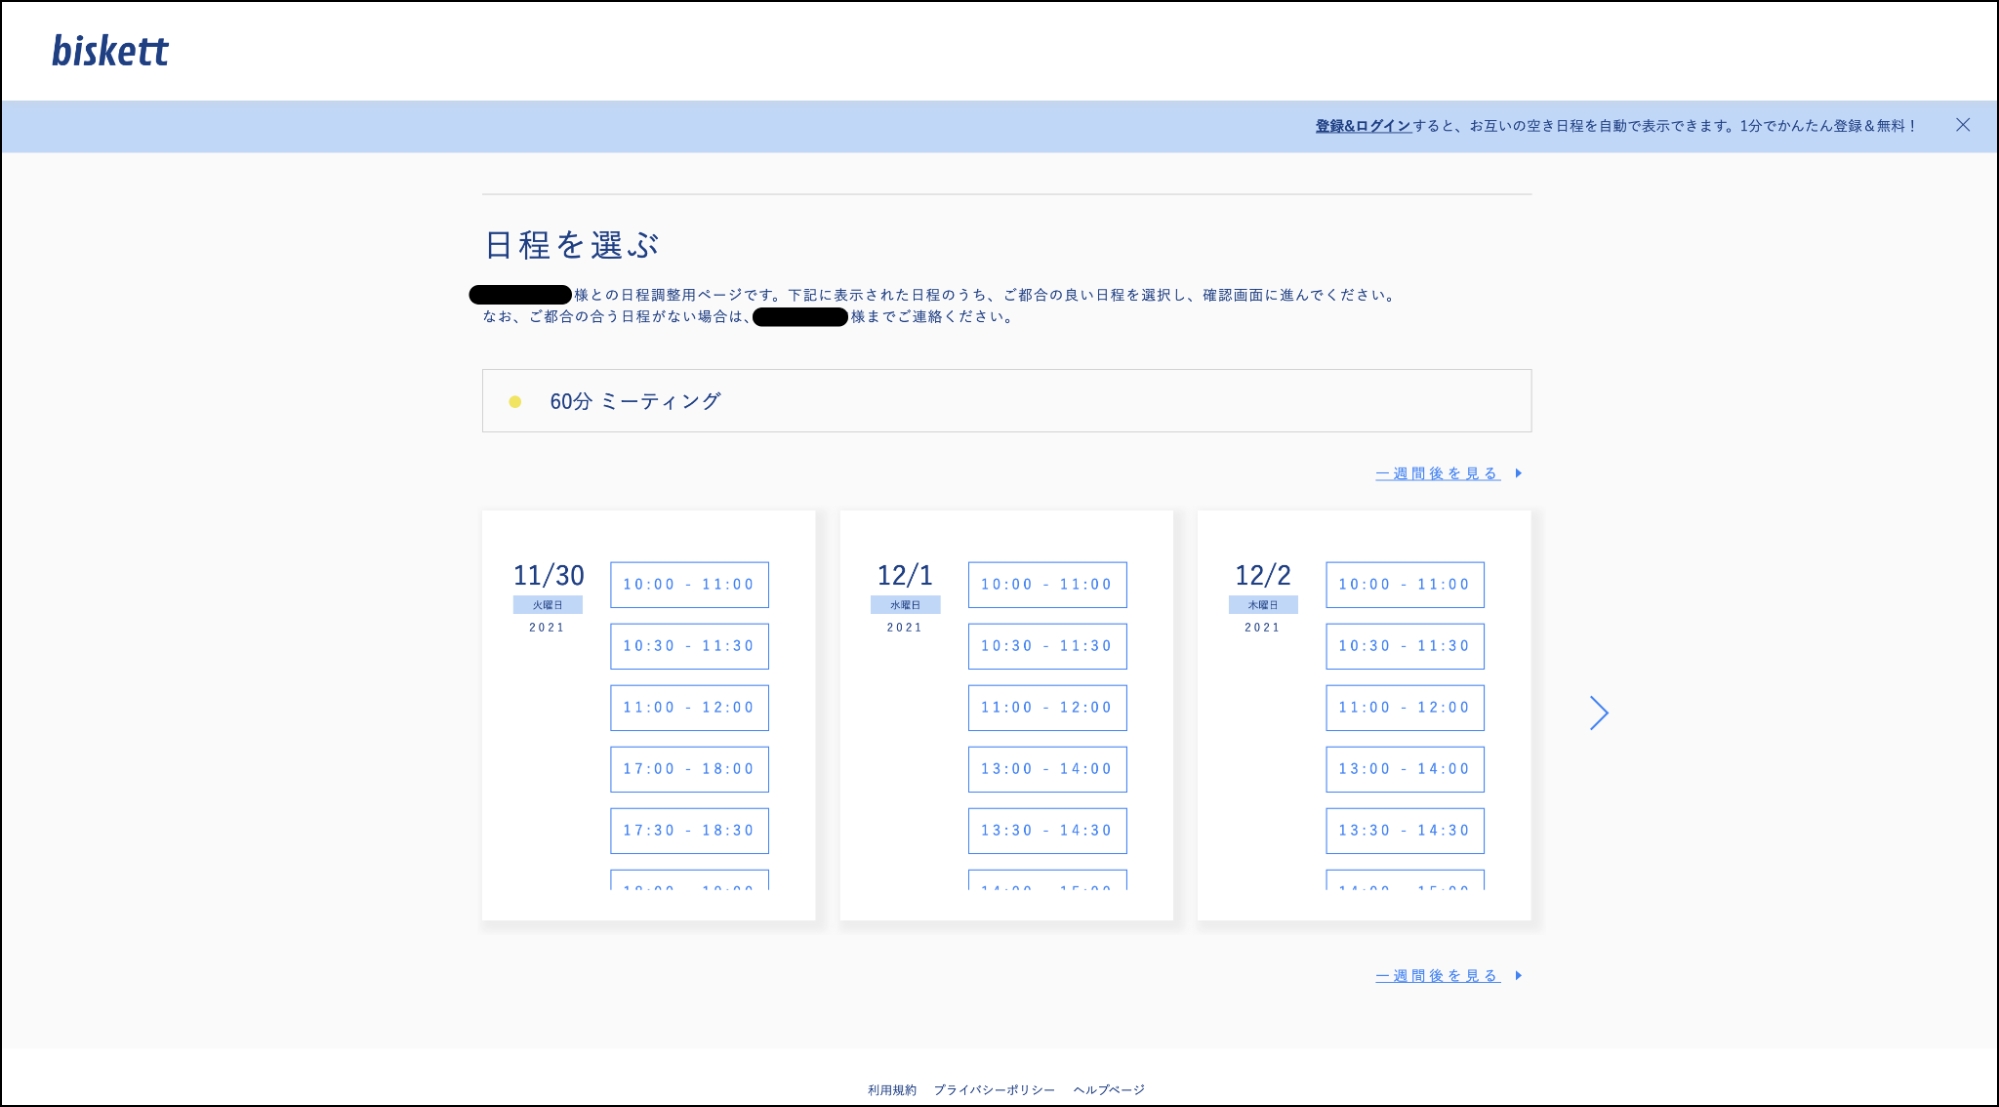
Task: Dismiss the registration banner with the X
Action: pyautogui.click(x=1963, y=125)
